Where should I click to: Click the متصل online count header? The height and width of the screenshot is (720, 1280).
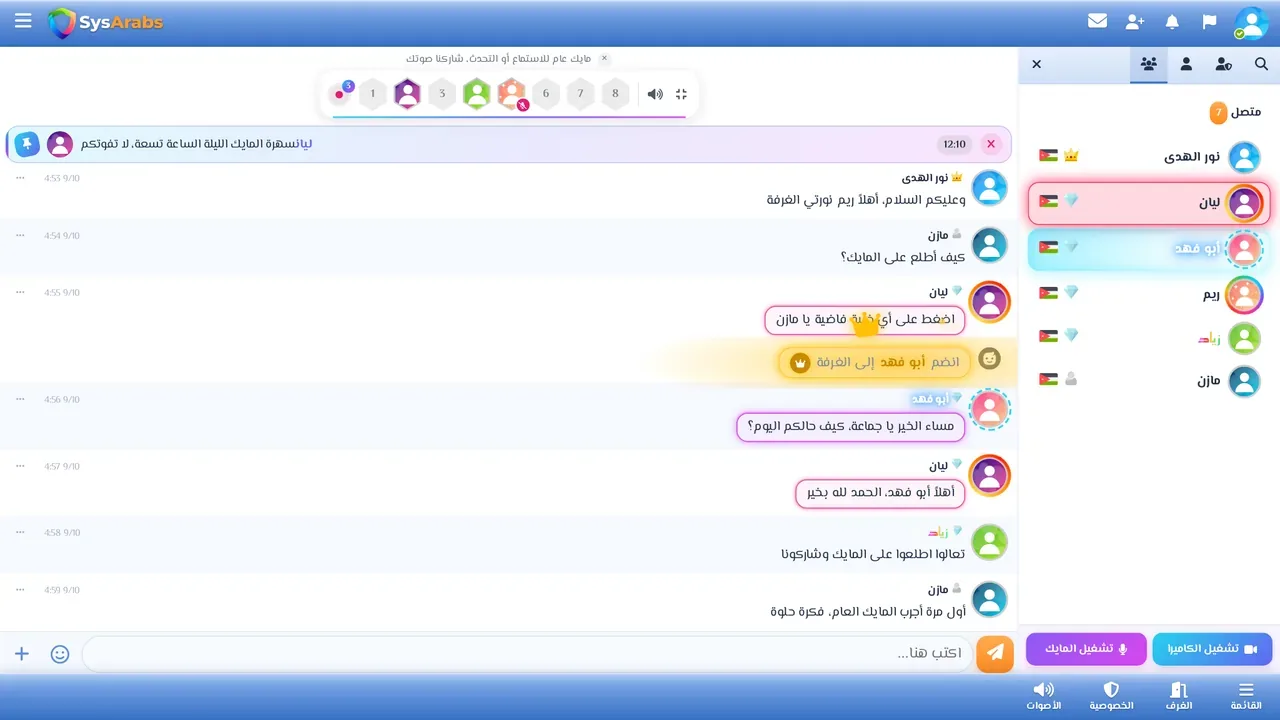(x=1235, y=112)
